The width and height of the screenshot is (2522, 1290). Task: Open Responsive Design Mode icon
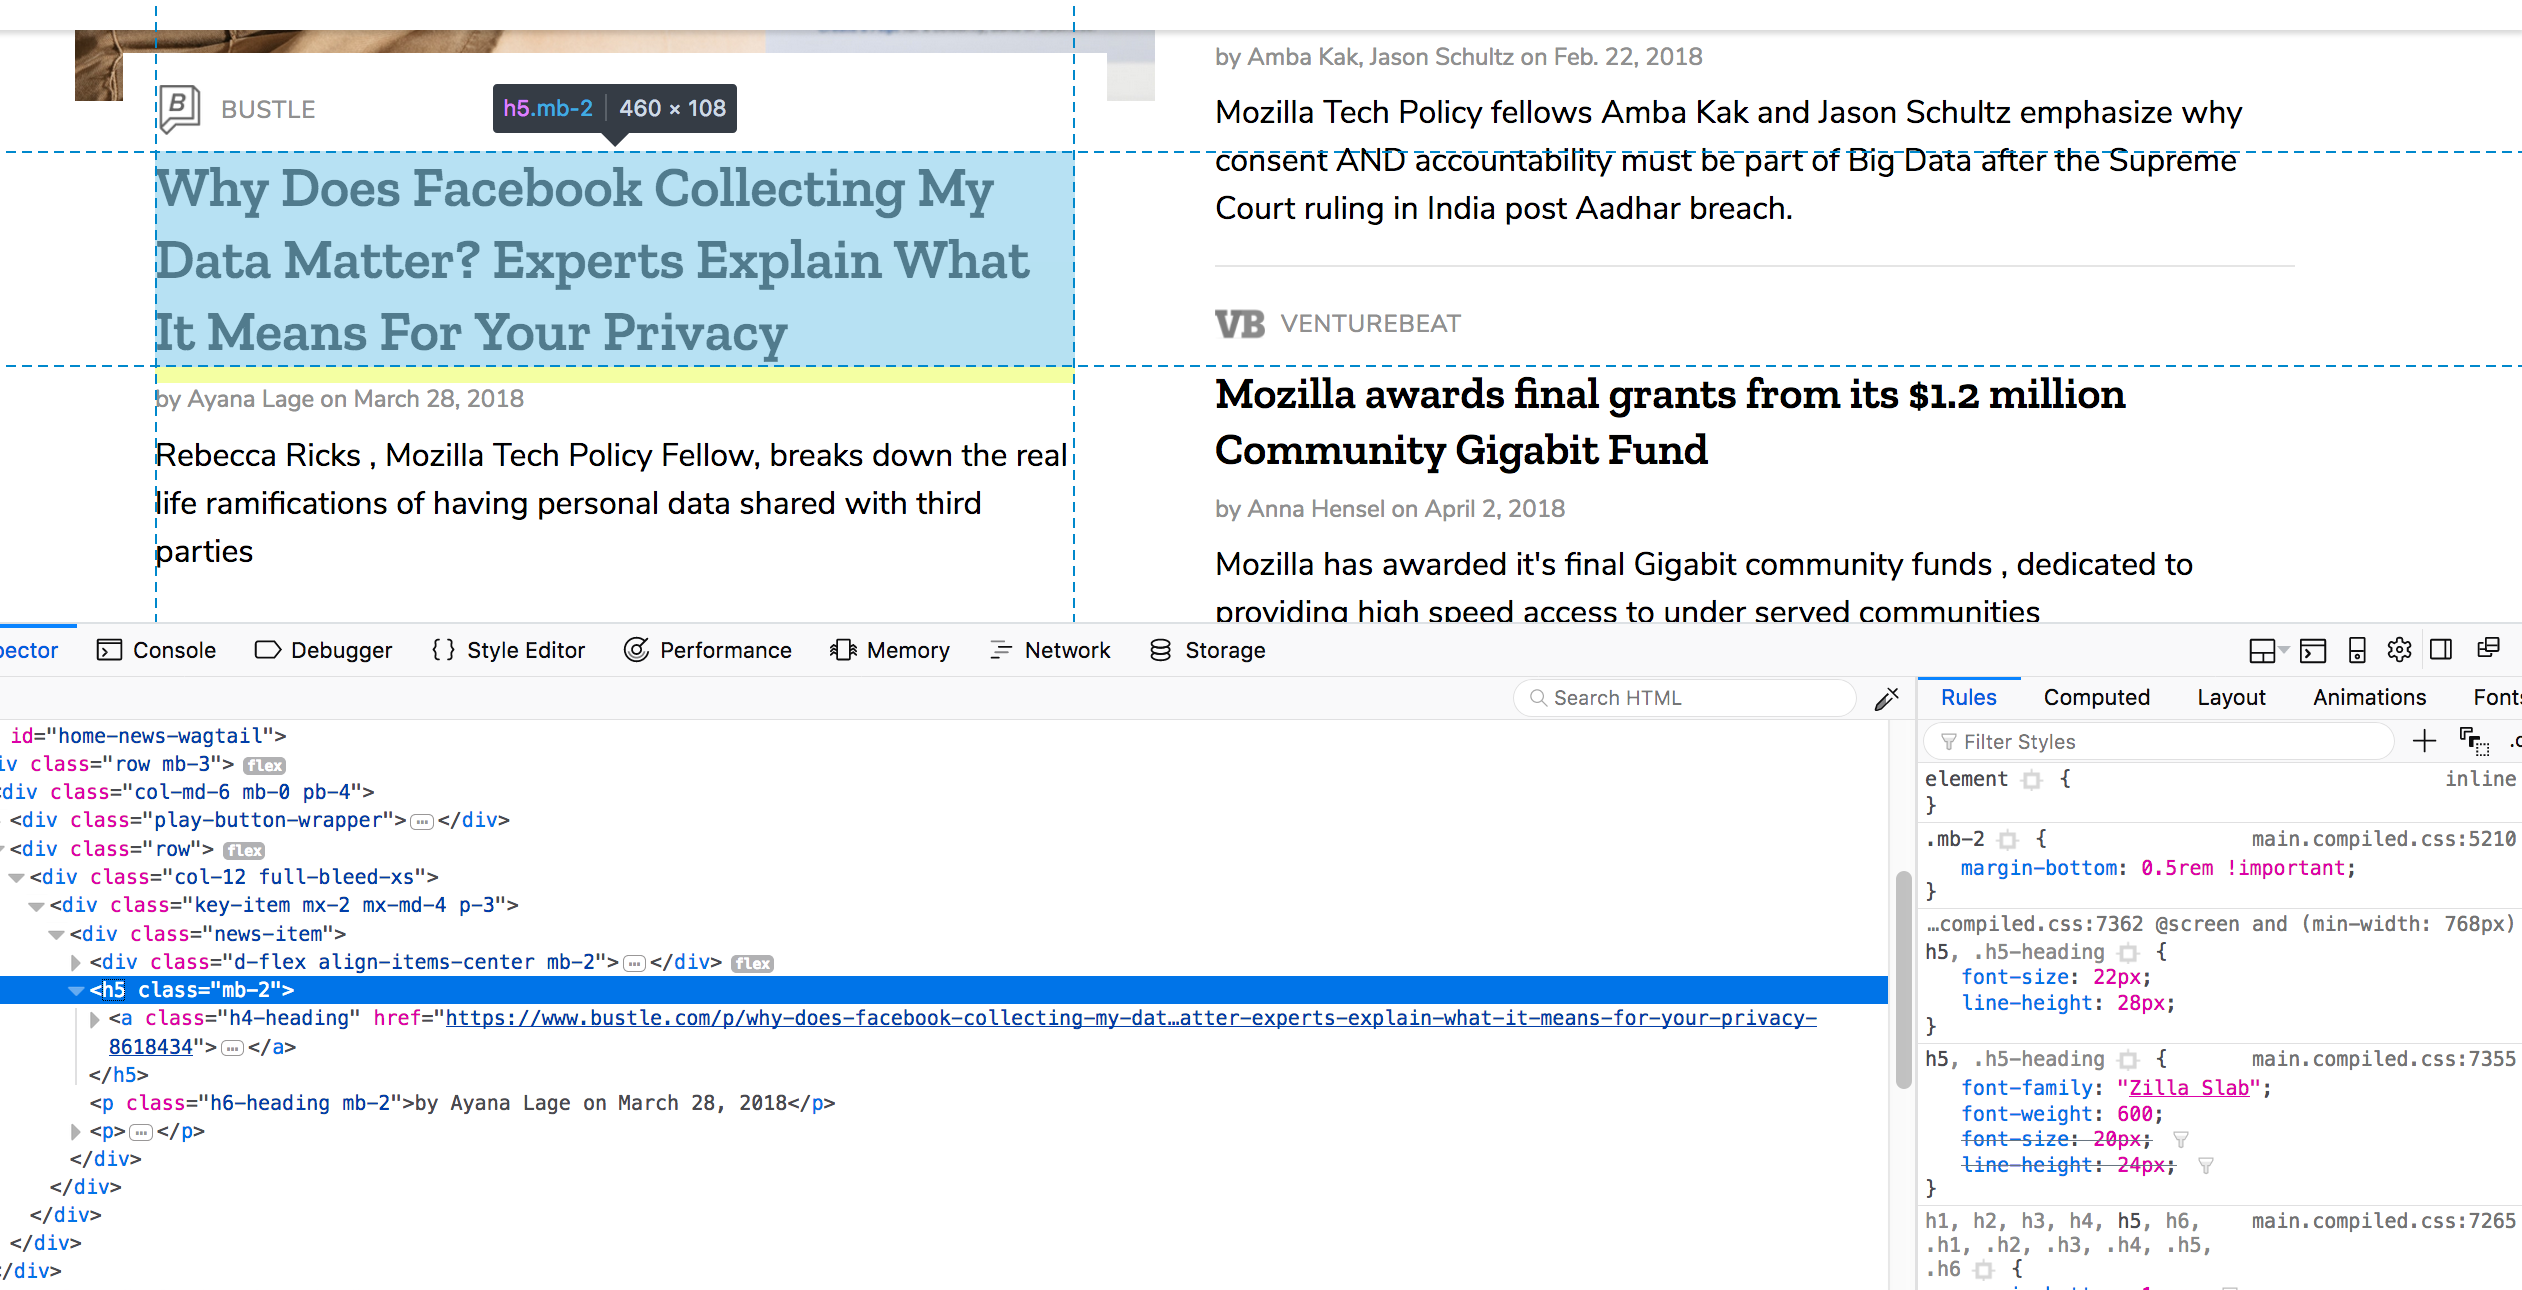[x=2357, y=651]
